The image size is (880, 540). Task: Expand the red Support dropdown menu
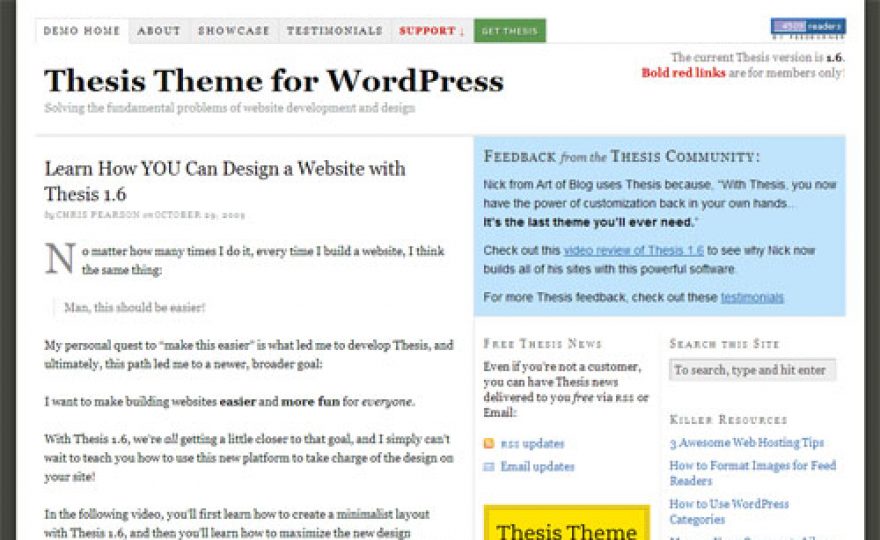tap(432, 31)
